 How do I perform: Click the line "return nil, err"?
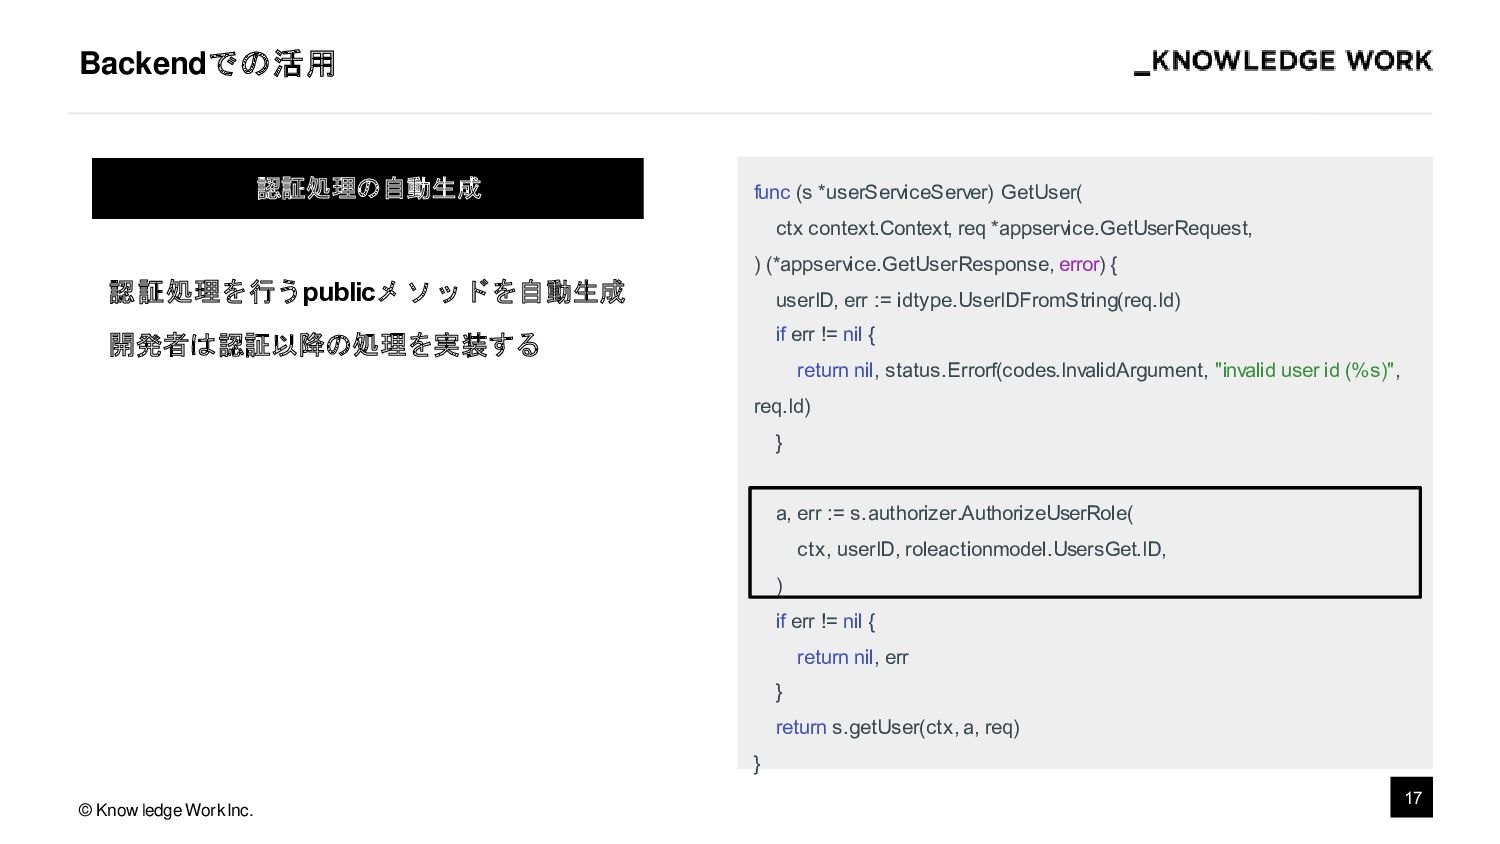coord(853,657)
